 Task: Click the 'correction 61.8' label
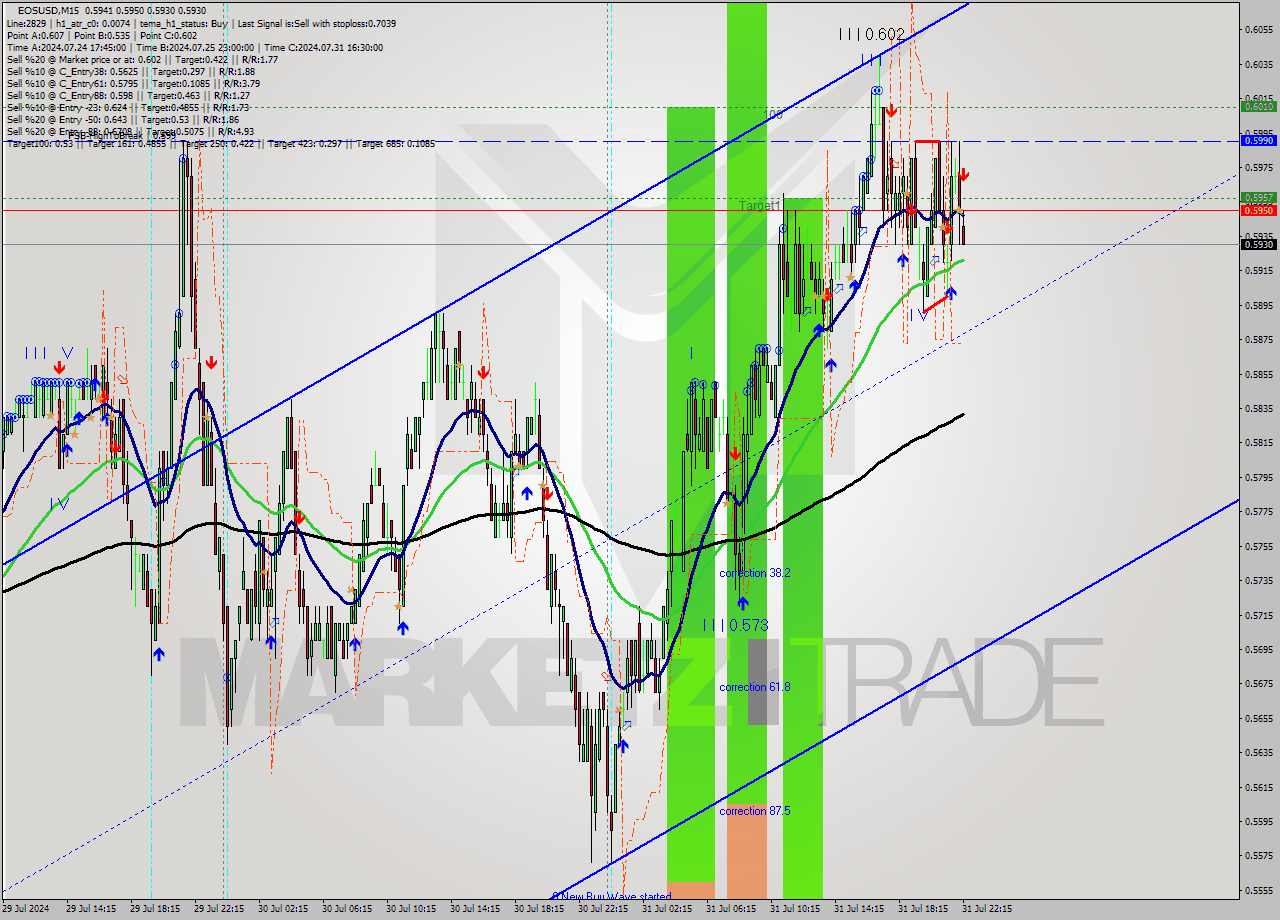click(x=755, y=687)
